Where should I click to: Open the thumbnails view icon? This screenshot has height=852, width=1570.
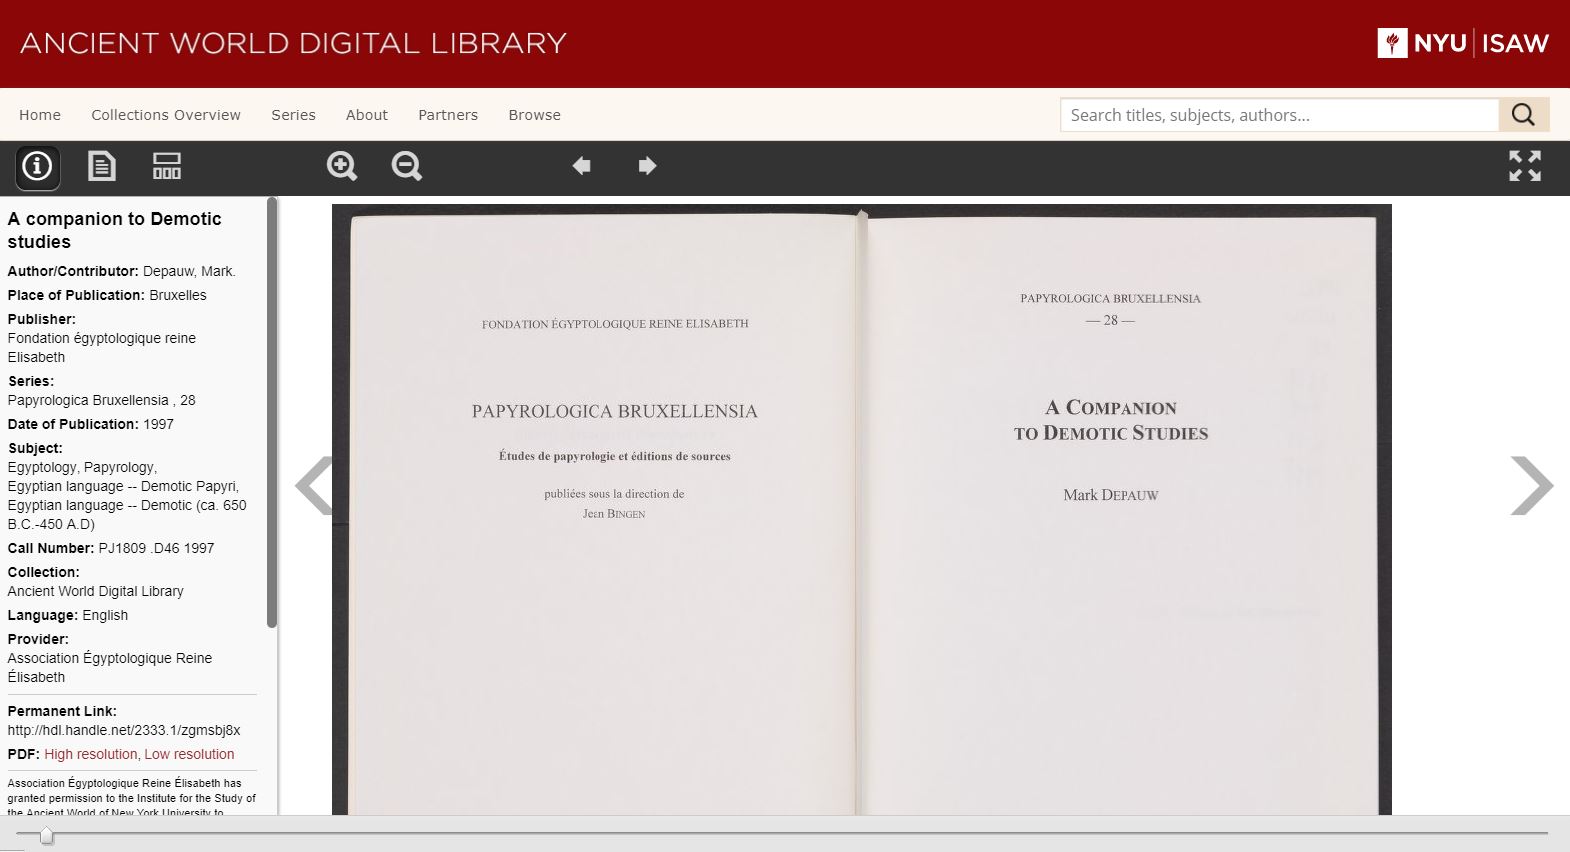166,166
